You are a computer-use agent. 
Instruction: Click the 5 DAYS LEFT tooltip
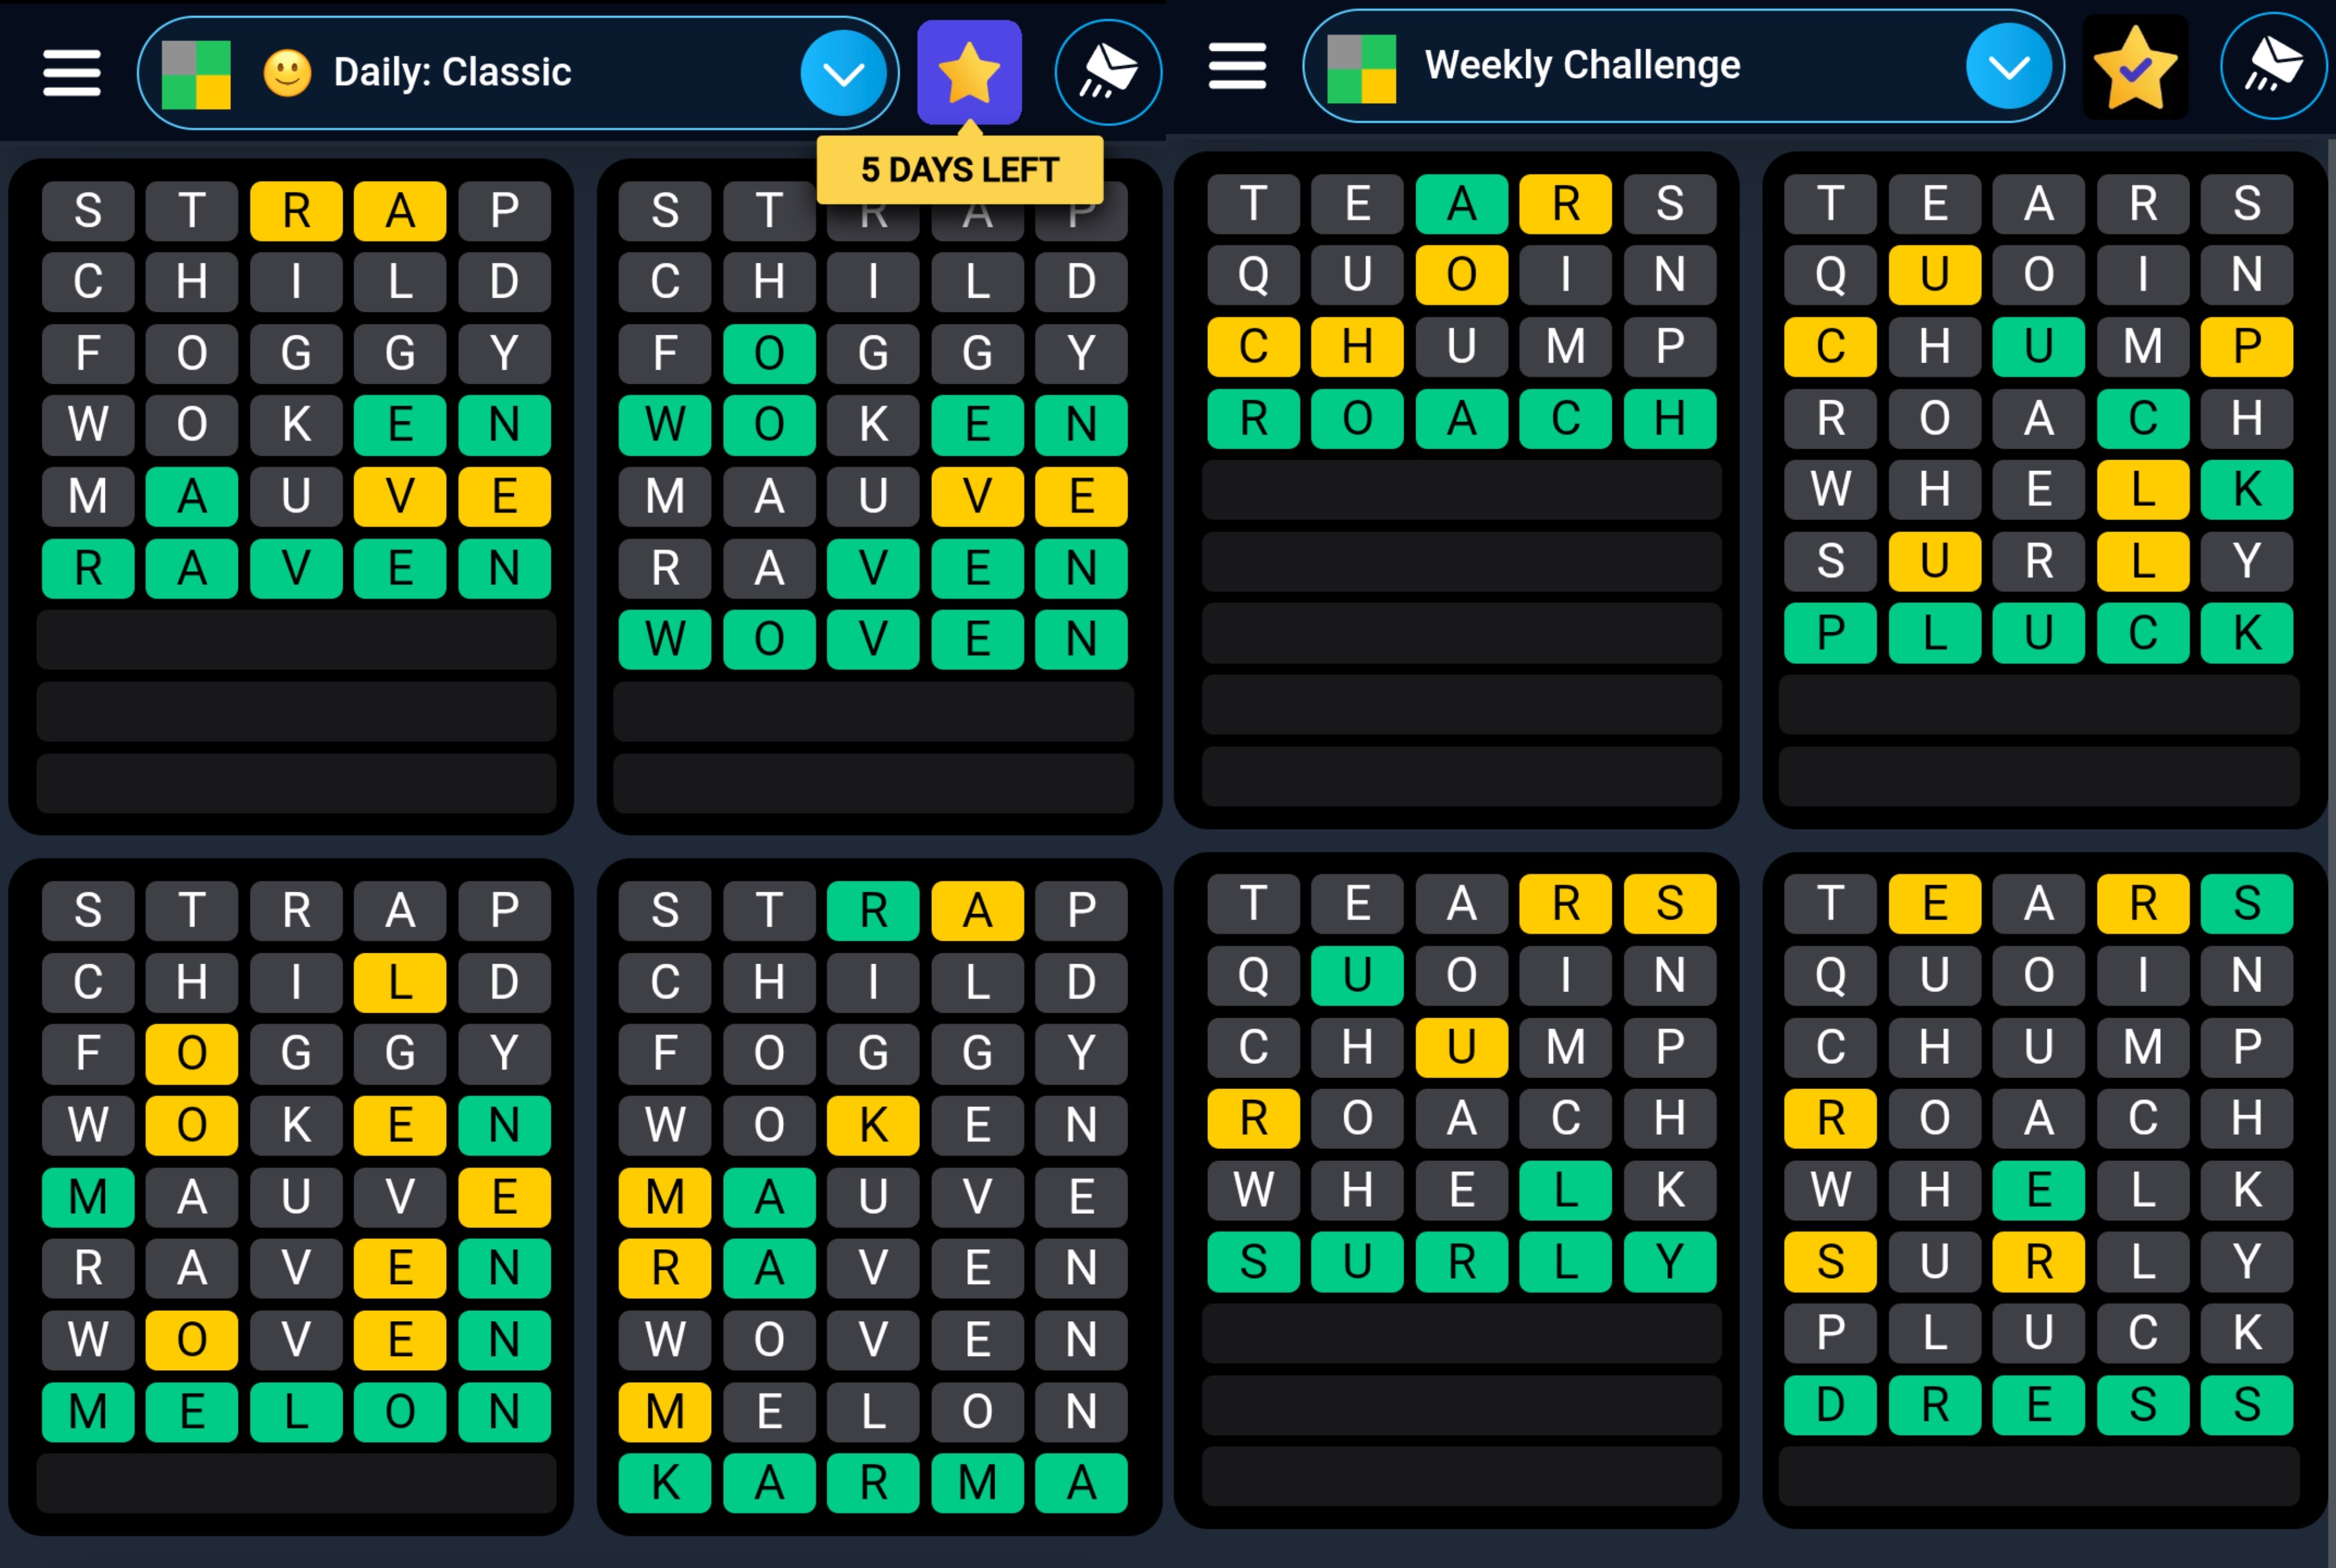[x=959, y=170]
